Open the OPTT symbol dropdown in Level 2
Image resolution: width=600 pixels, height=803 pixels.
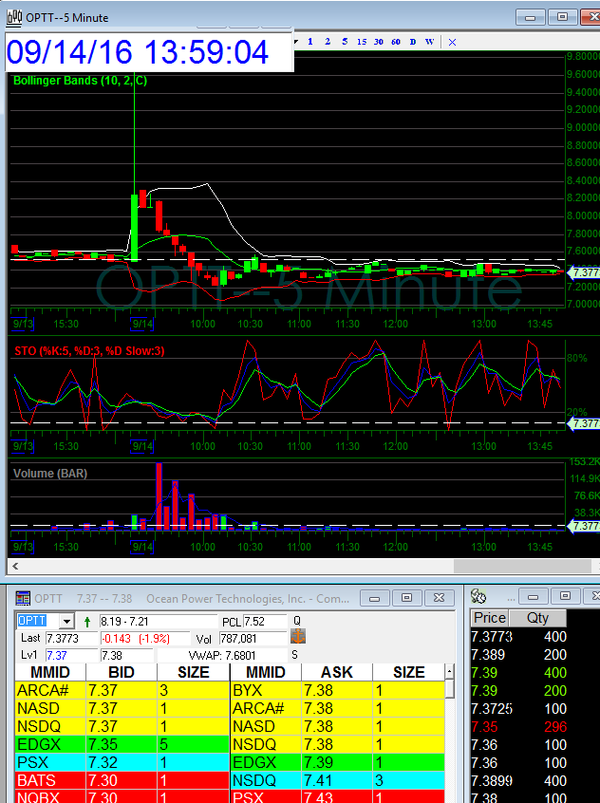(67, 621)
